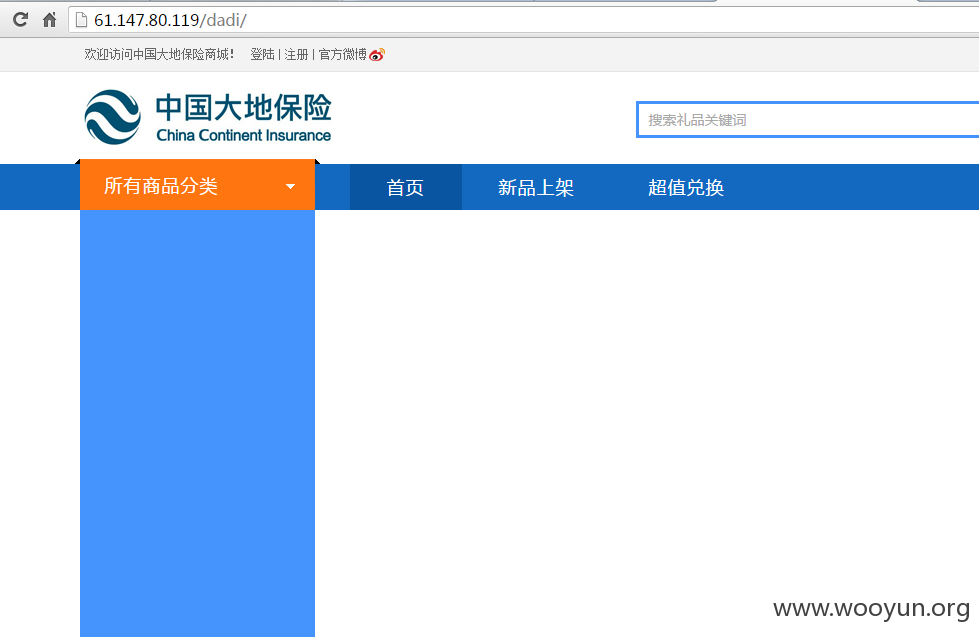Click the China Continent Insurance wave logo
The width and height of the screenshot is (979, 637).
tap(112, 117)
